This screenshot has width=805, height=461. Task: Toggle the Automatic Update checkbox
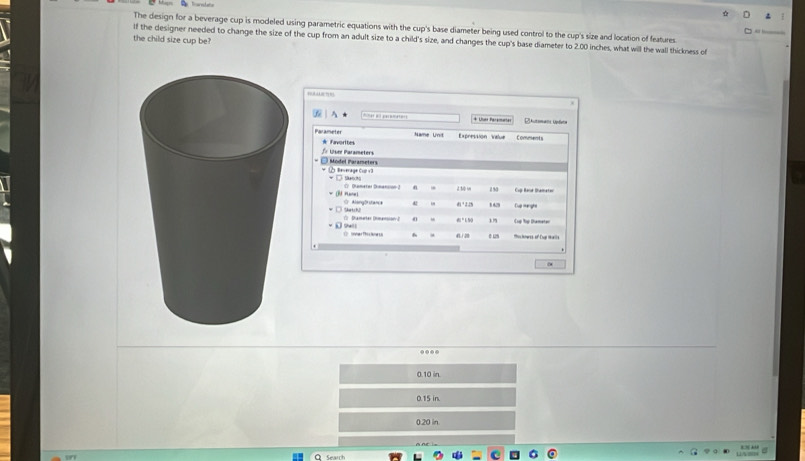527,121
